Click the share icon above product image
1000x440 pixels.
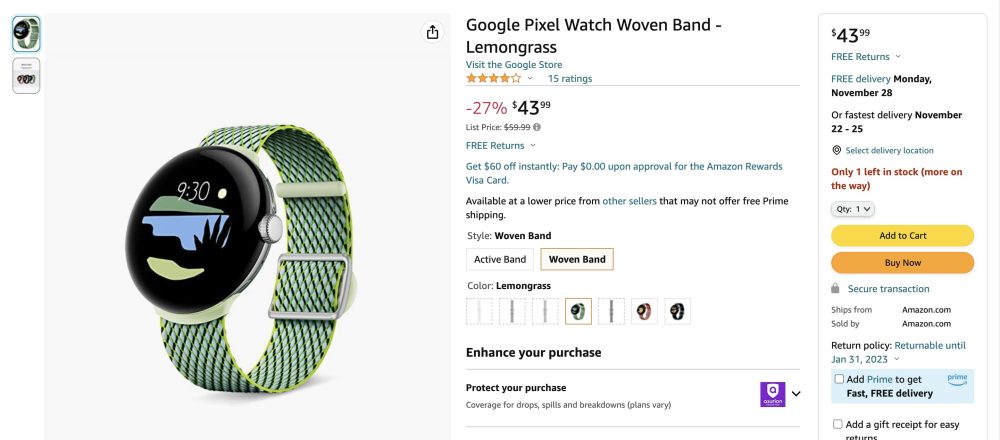tap(432, 32)
